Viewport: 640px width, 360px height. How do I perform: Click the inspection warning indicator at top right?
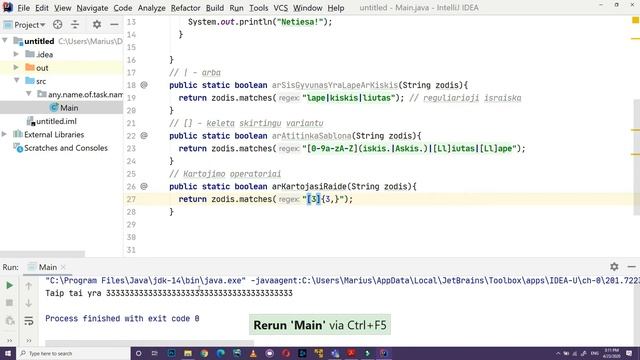pyautogui.click(x=635, y=20)
